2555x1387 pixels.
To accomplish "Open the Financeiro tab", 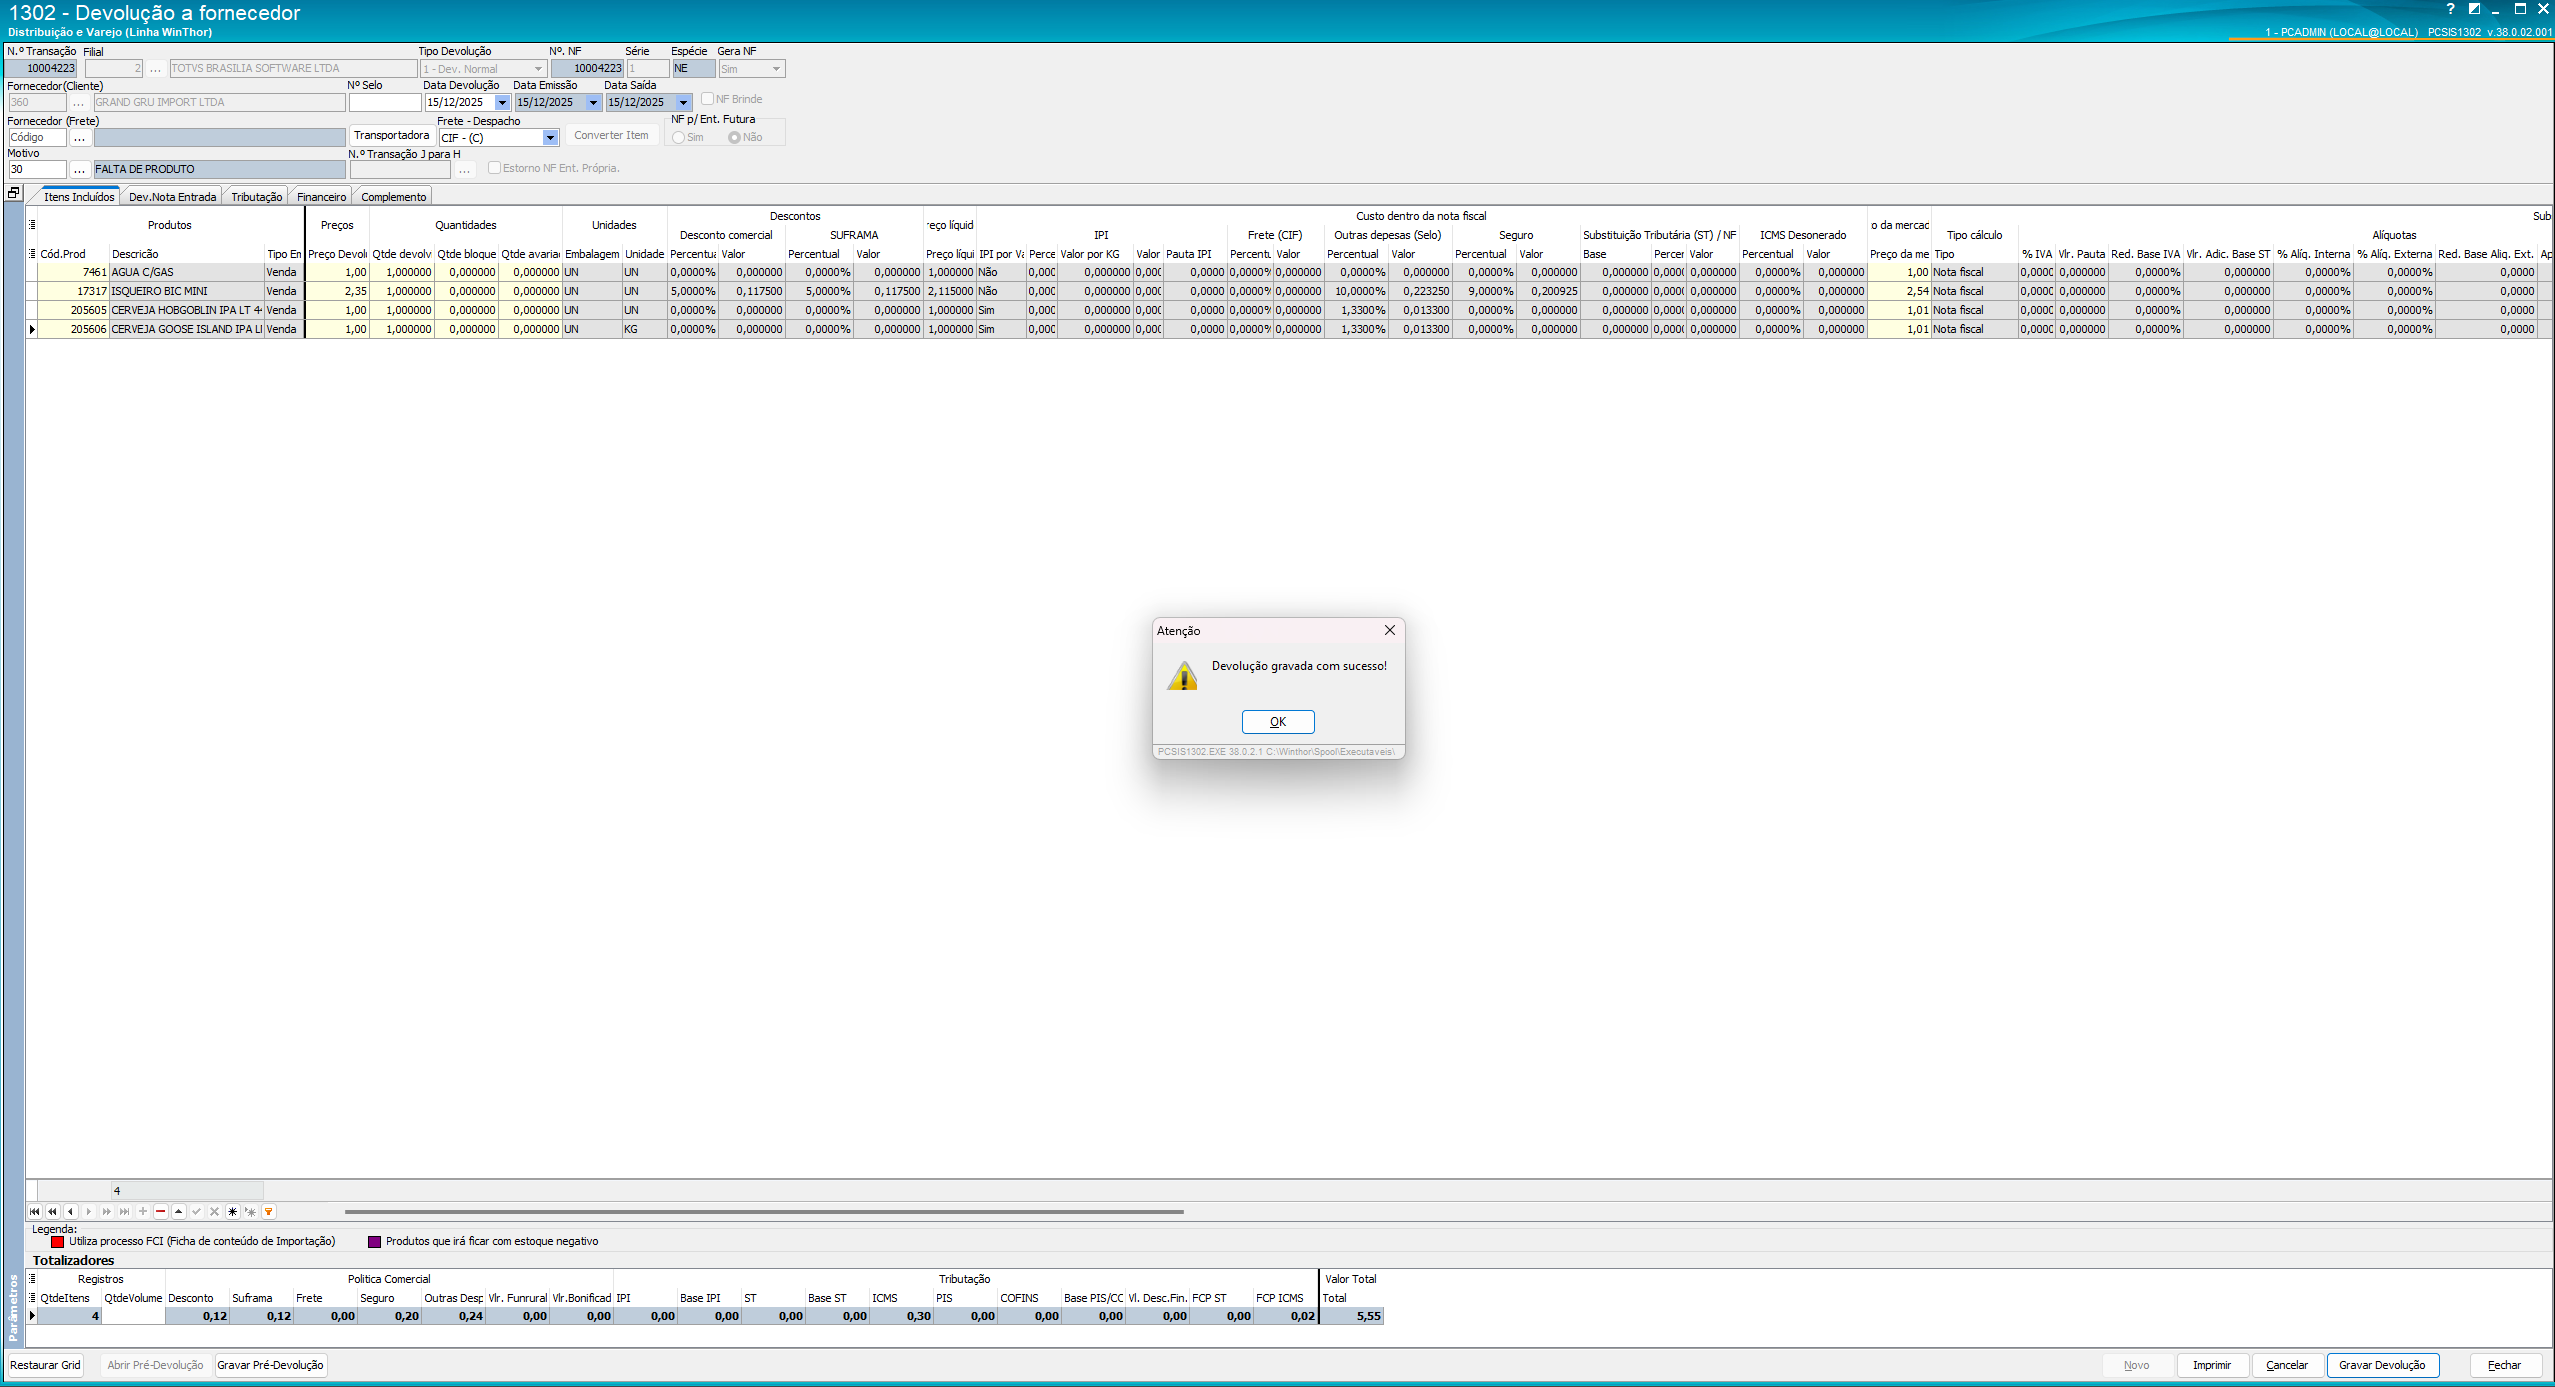I will point(321,197).
